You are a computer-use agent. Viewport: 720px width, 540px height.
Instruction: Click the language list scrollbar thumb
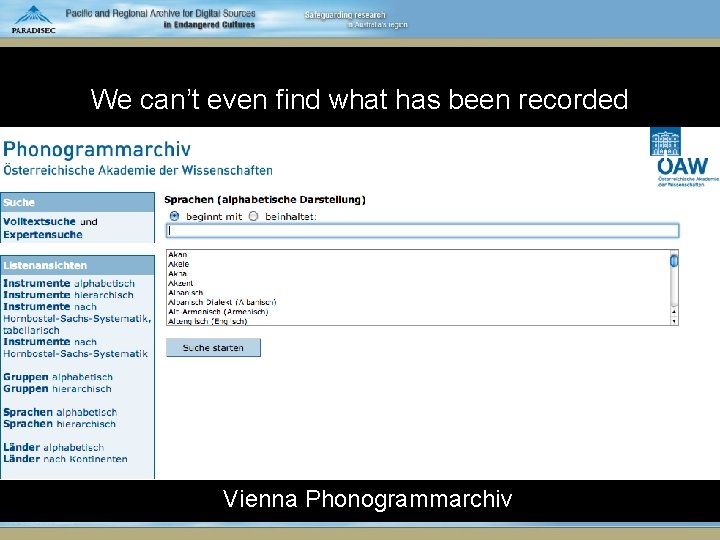point(674,261)
